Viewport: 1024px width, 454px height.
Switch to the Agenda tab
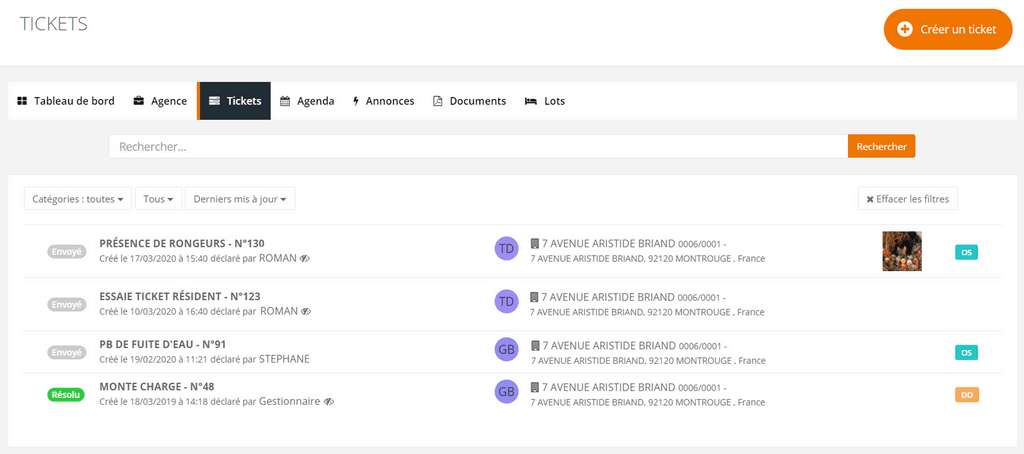[307, 101]
